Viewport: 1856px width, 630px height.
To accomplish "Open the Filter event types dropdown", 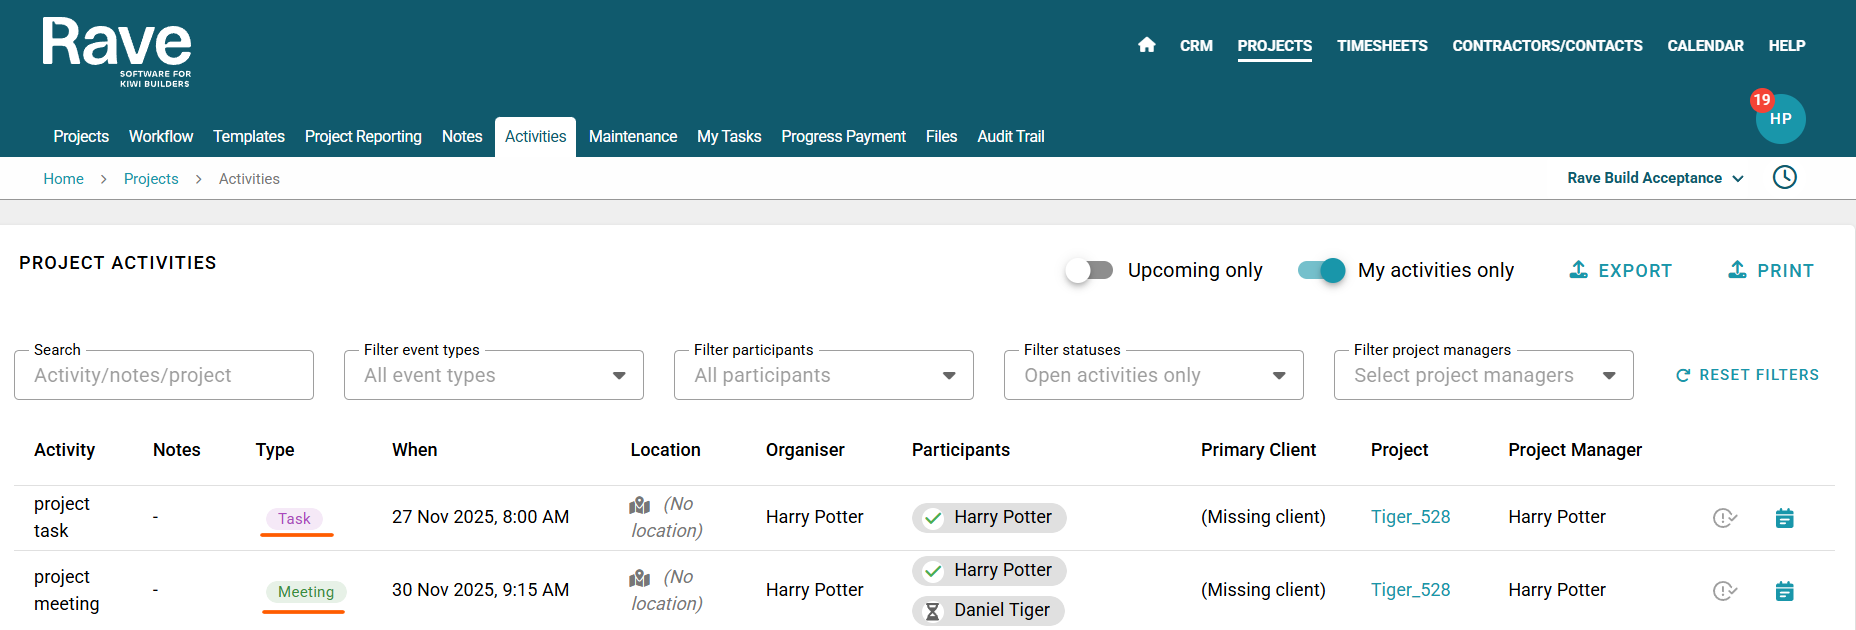I will pyautogui.click(x=493, y=376).
